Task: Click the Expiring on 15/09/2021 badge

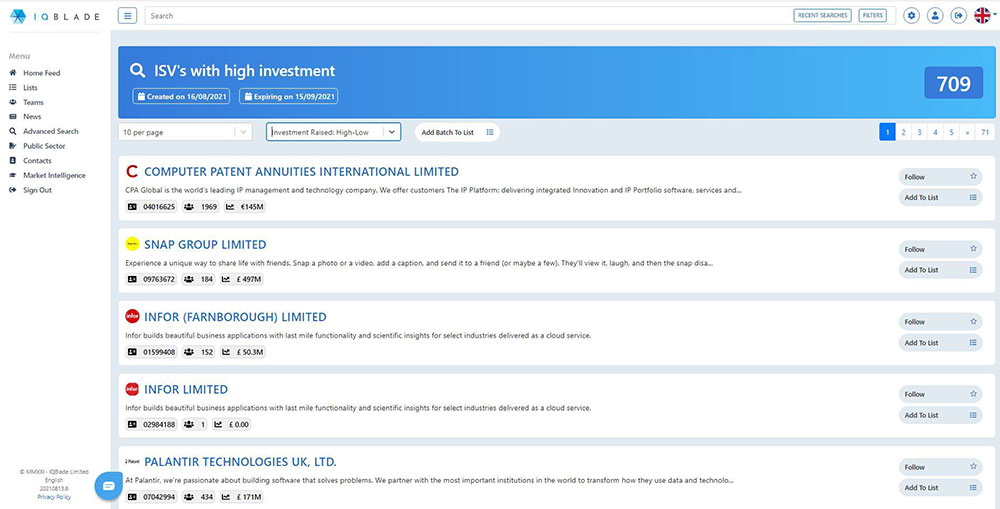Action: point(289,96)
